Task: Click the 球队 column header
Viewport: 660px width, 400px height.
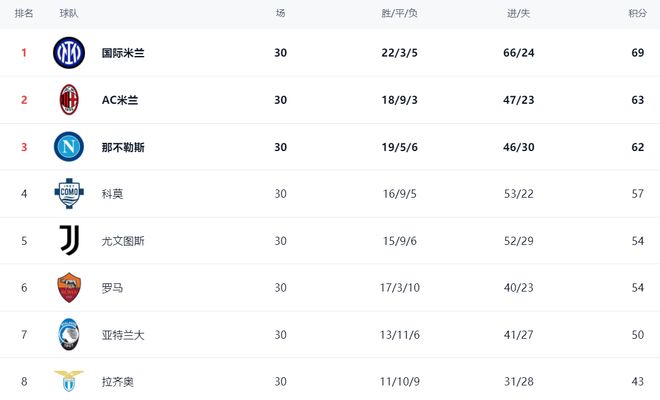Action: 69,13
